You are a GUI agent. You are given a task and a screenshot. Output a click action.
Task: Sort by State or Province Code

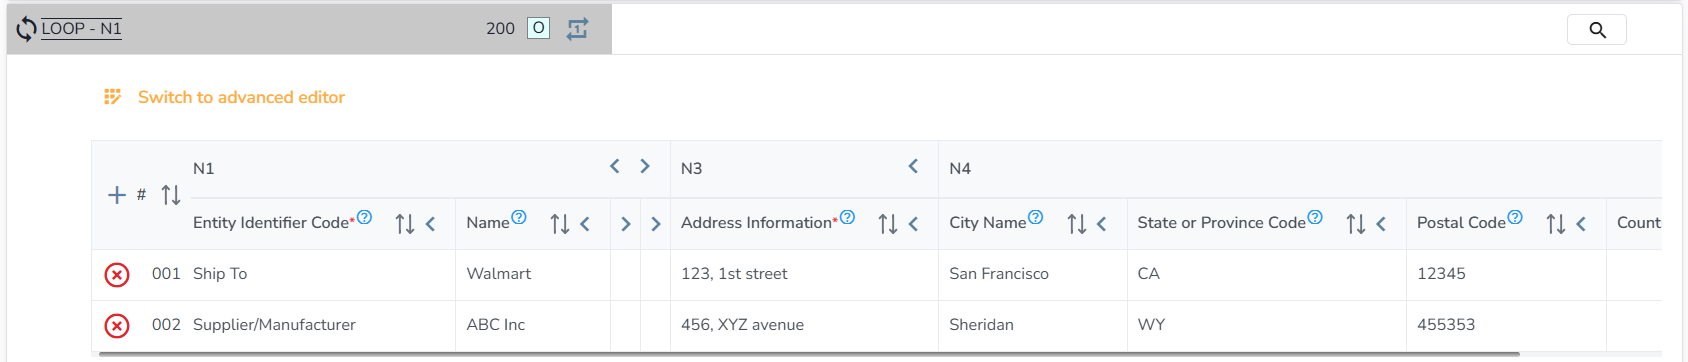[x=1355, y=224]
